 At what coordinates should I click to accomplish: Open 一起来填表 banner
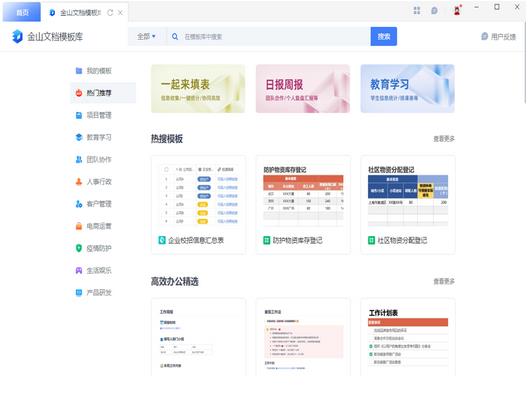tap(198, 89)
